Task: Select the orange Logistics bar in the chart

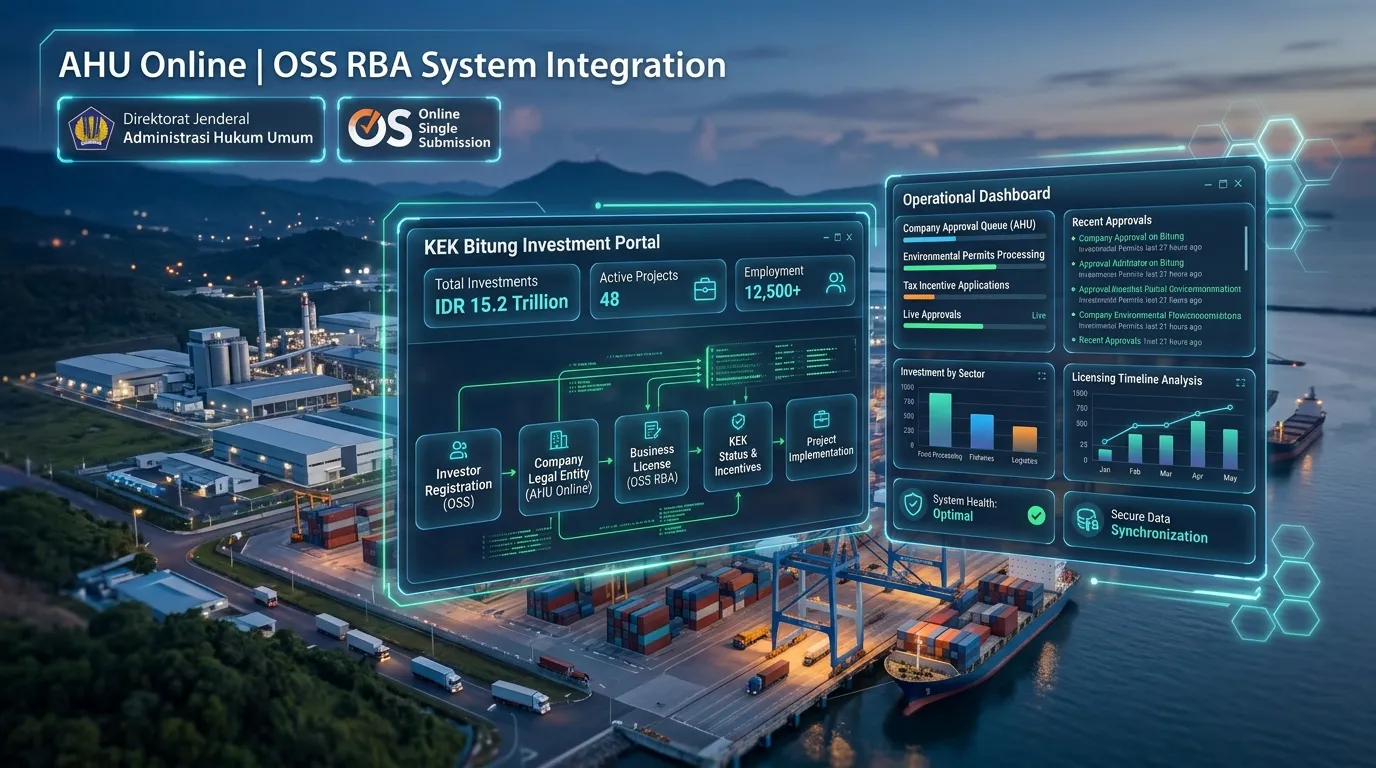Action: [1024, 439]
